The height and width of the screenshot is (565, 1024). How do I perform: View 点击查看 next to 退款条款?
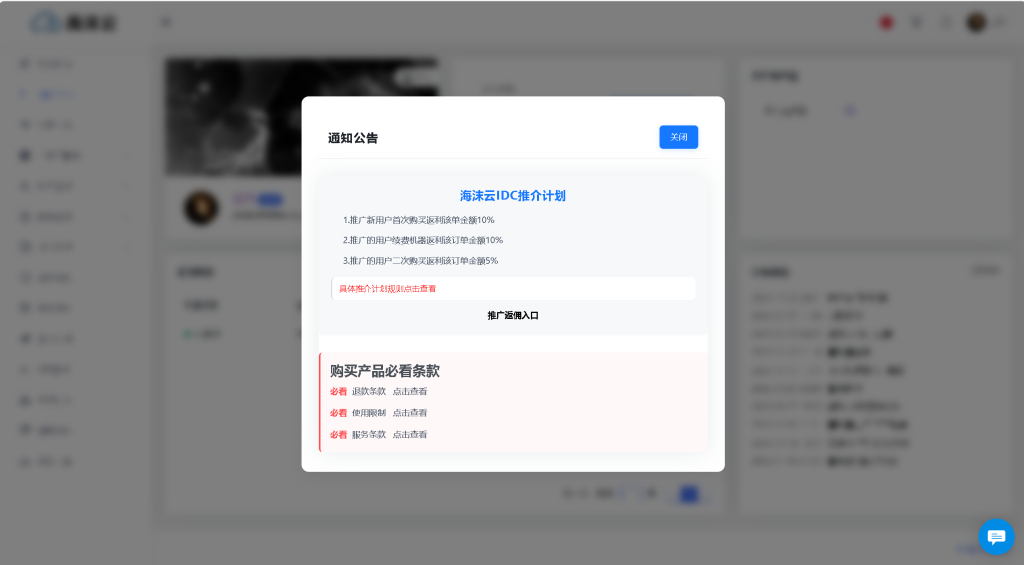click(409, 391)
